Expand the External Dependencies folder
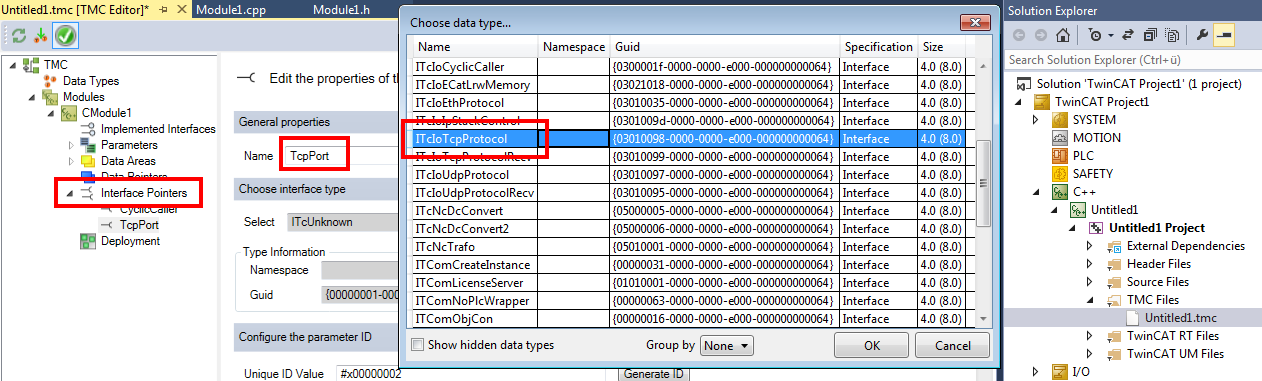1262x381 pixels. pyautogui.click(x=1090, y=246)
